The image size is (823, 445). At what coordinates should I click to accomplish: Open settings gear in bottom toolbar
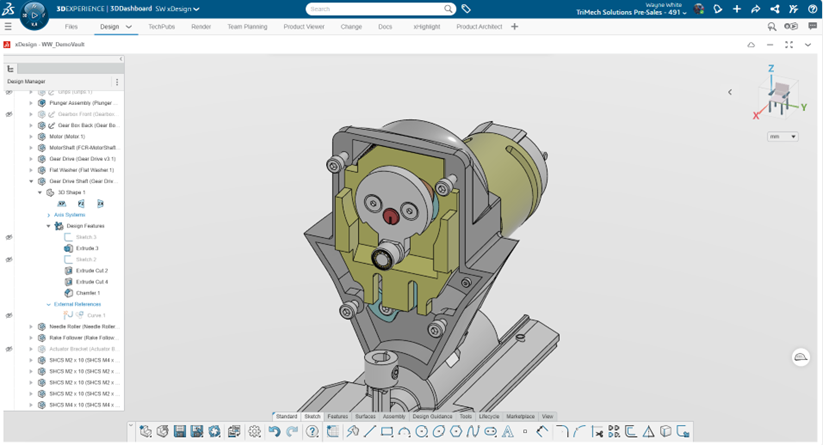click(254, 432)
